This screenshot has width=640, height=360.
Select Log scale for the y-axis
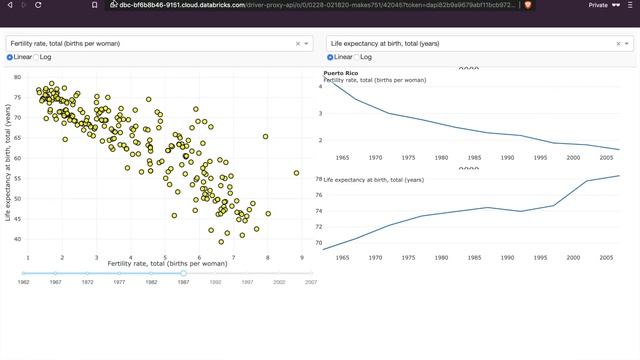pos(356,57)
